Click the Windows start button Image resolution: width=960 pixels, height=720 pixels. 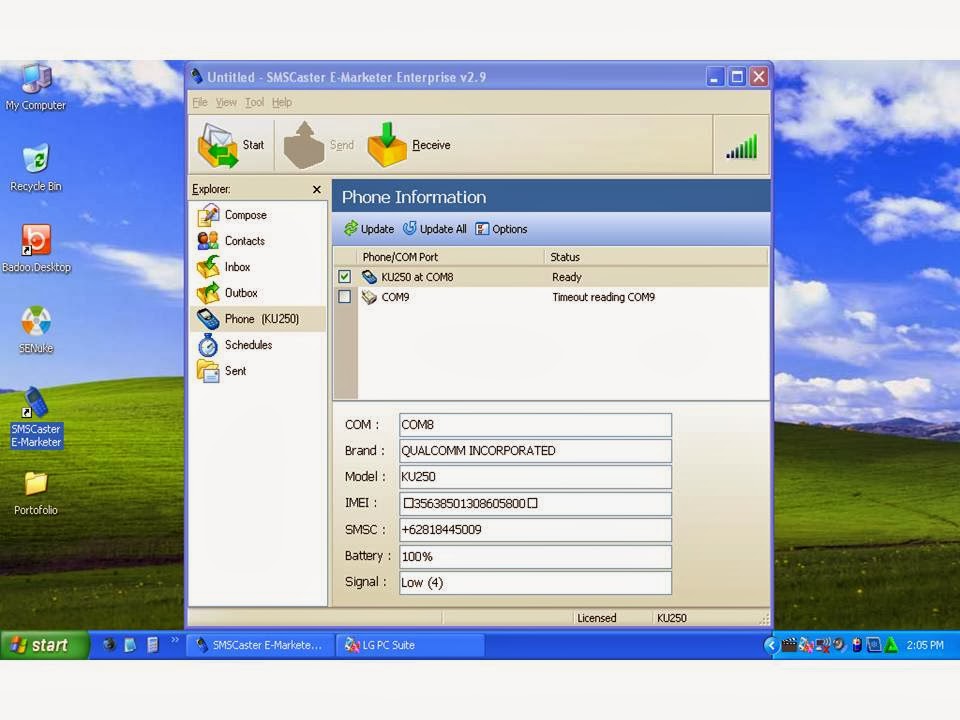coord(44,645)
